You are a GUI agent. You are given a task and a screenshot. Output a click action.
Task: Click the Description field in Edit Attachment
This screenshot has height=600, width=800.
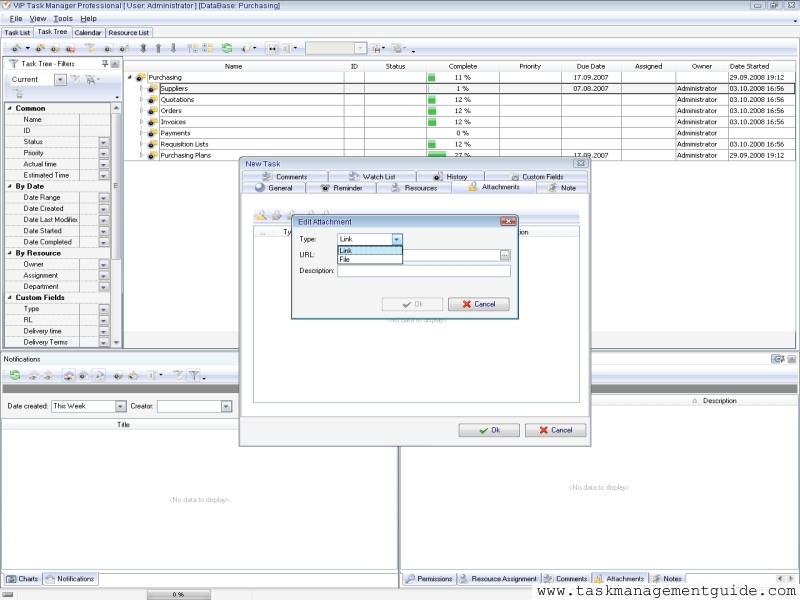coord(423,271)
